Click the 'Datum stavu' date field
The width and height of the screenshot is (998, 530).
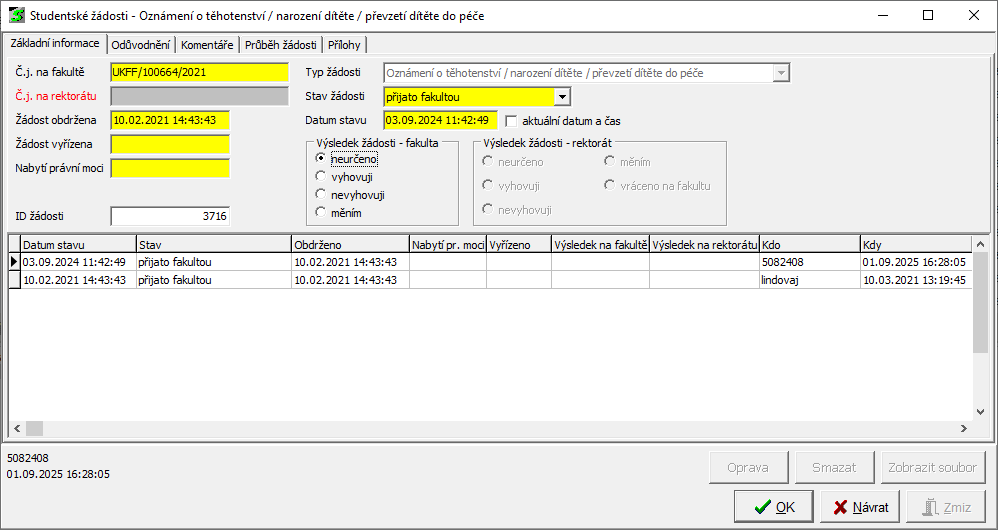(440, 121)
